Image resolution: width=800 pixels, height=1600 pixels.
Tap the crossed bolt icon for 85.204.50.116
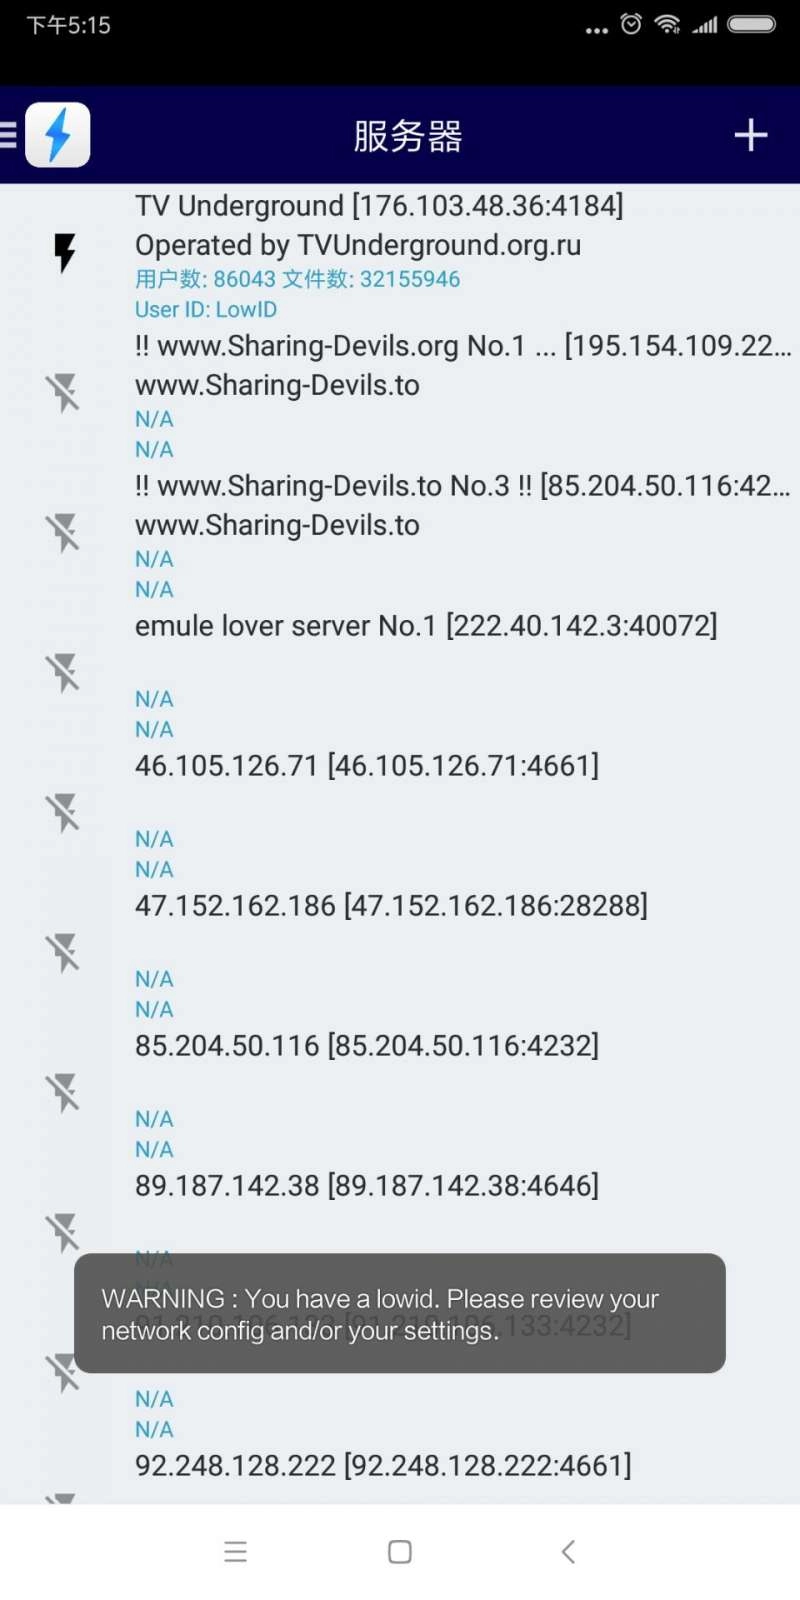click(x=64, y=1093)
